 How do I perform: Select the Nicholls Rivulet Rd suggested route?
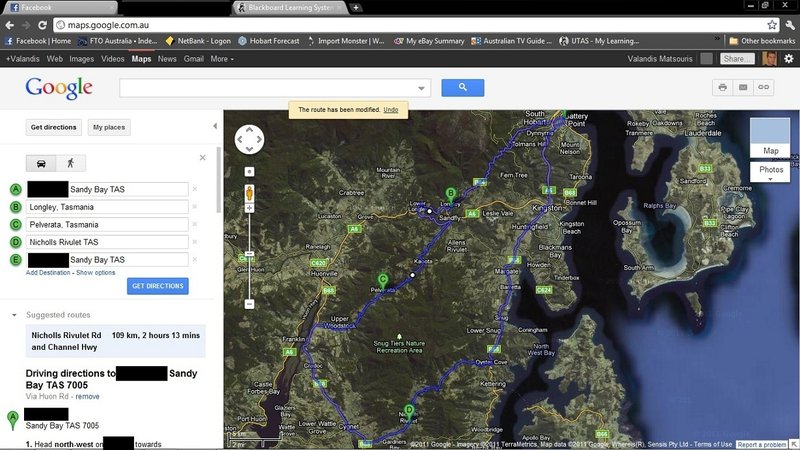(x=116, y=341)
